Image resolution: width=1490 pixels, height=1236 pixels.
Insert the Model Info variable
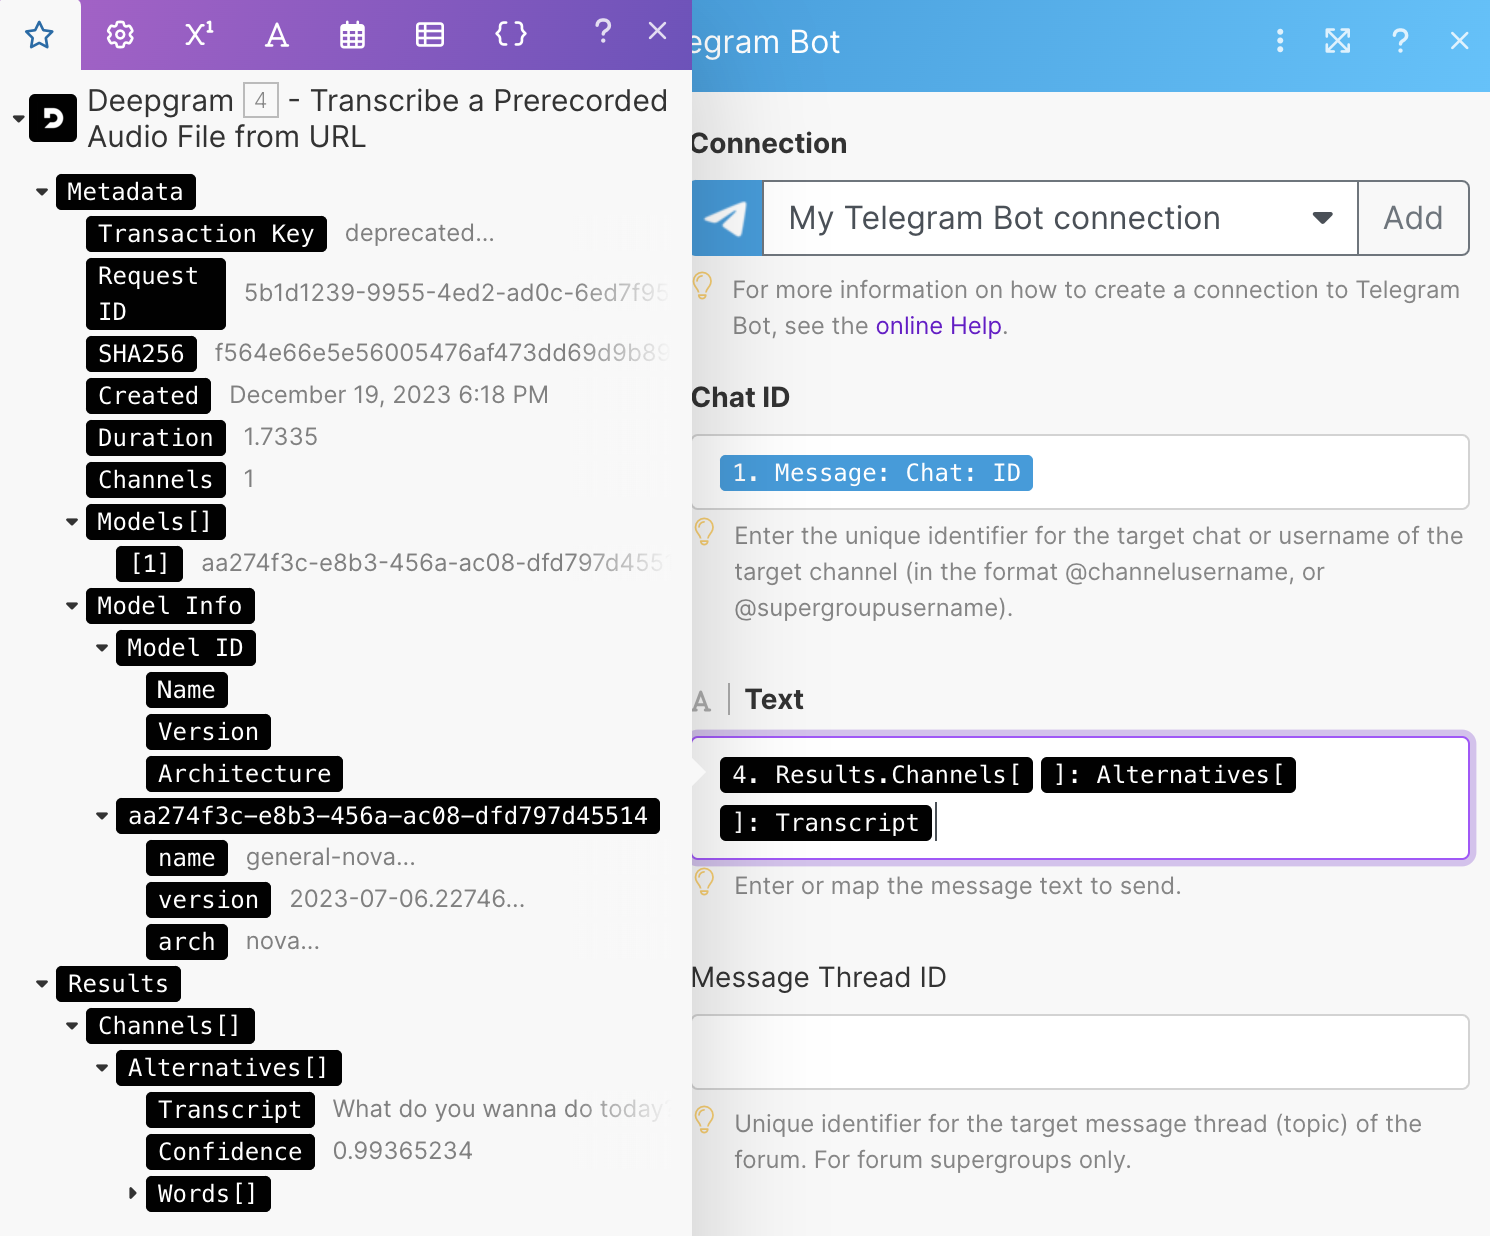pyautogui.click(x=170, y=606)
